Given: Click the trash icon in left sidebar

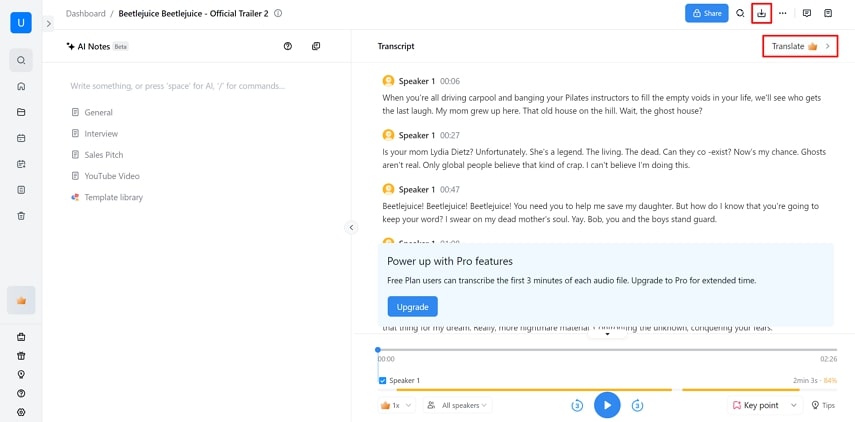Looking at the screenshot, I should pyautogui.click(x=21, y=215).
